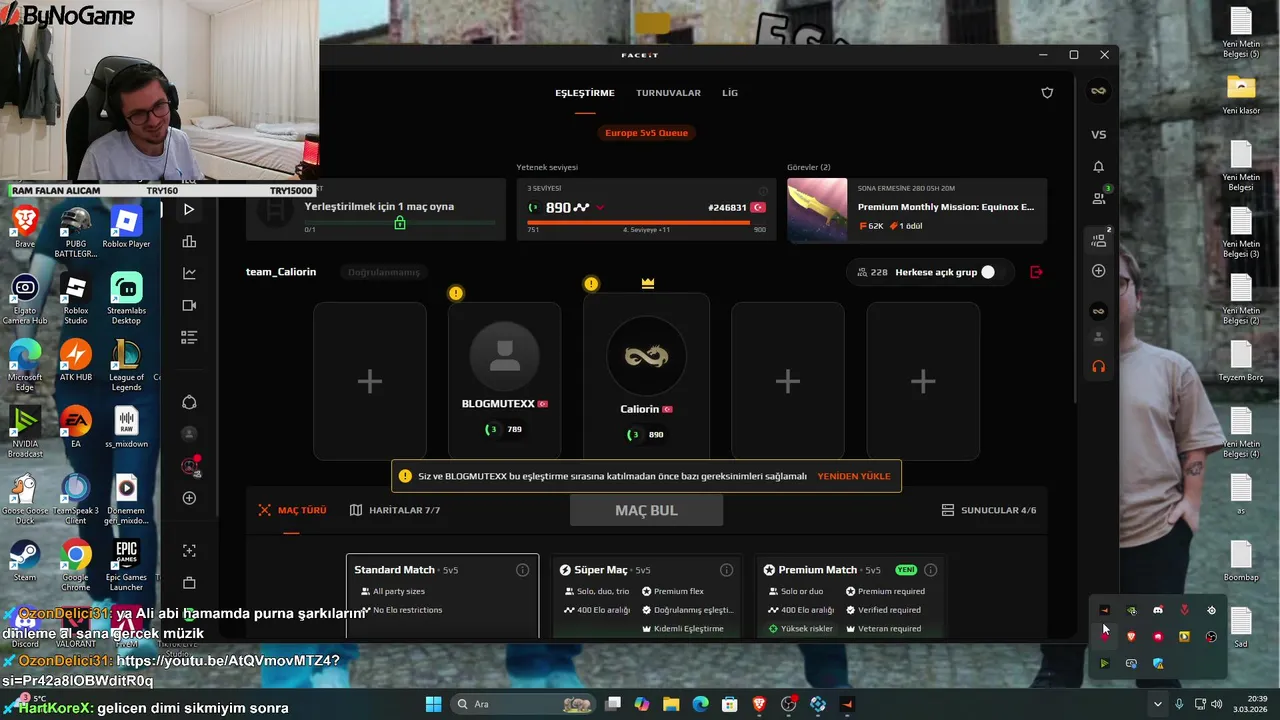Select the Premium Match card
1280x720 pixels.
pos(851,596)
